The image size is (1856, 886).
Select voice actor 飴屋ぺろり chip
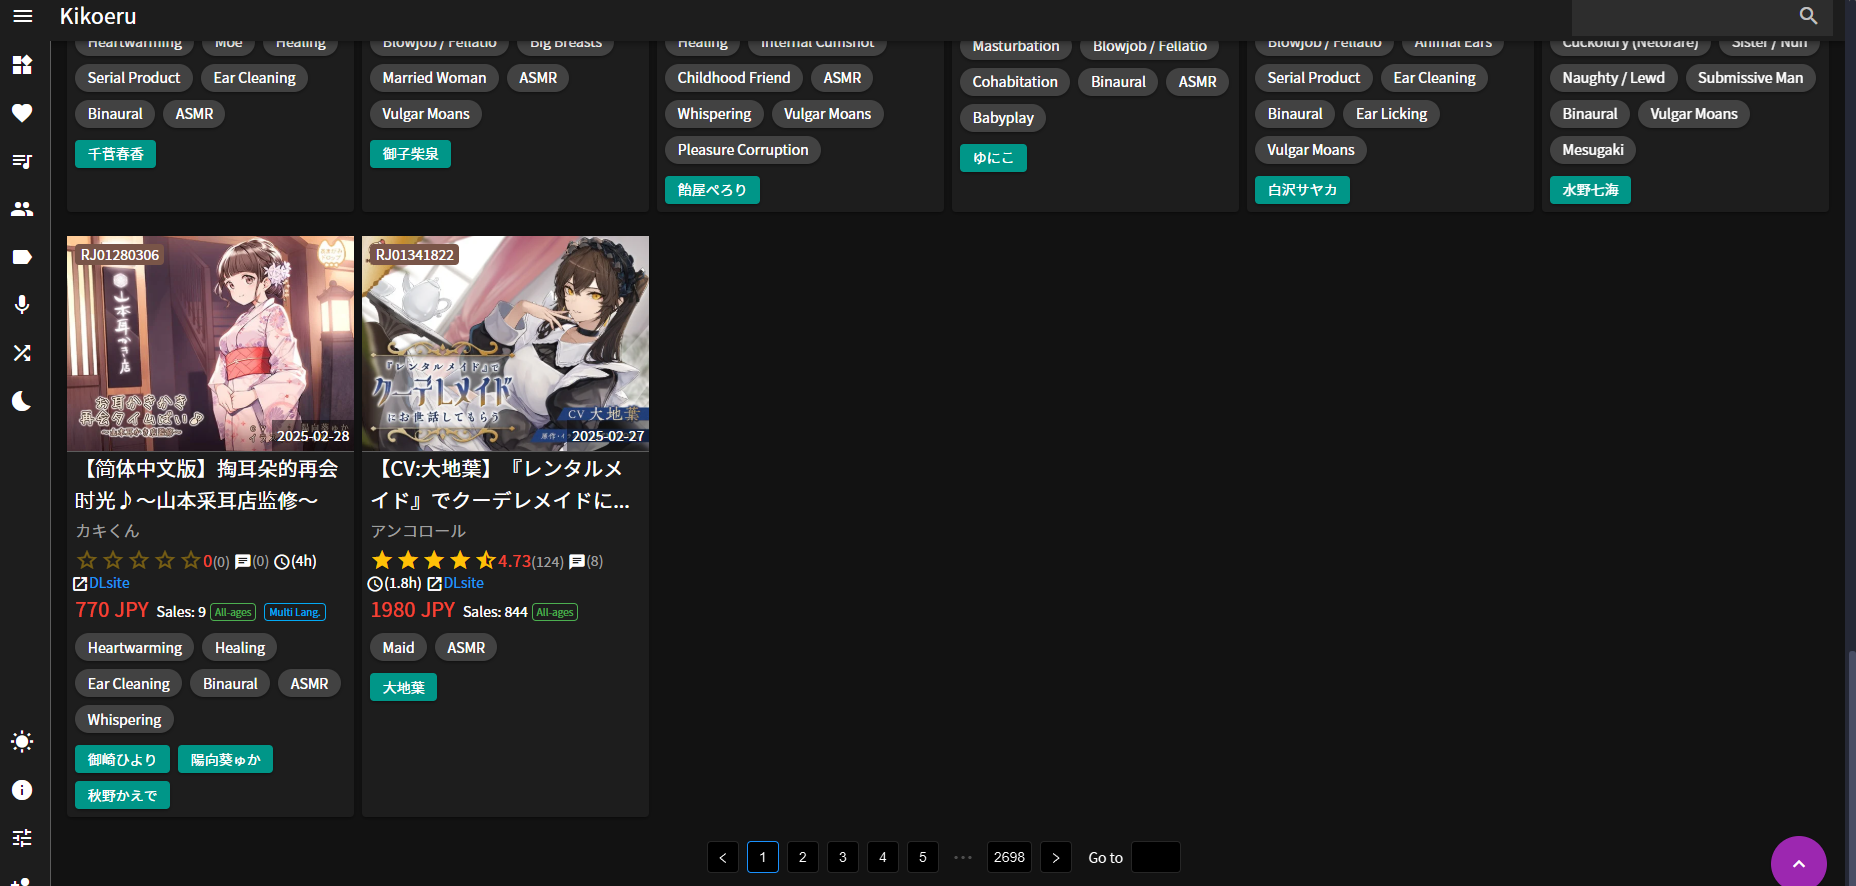click(x=712, y=190)
